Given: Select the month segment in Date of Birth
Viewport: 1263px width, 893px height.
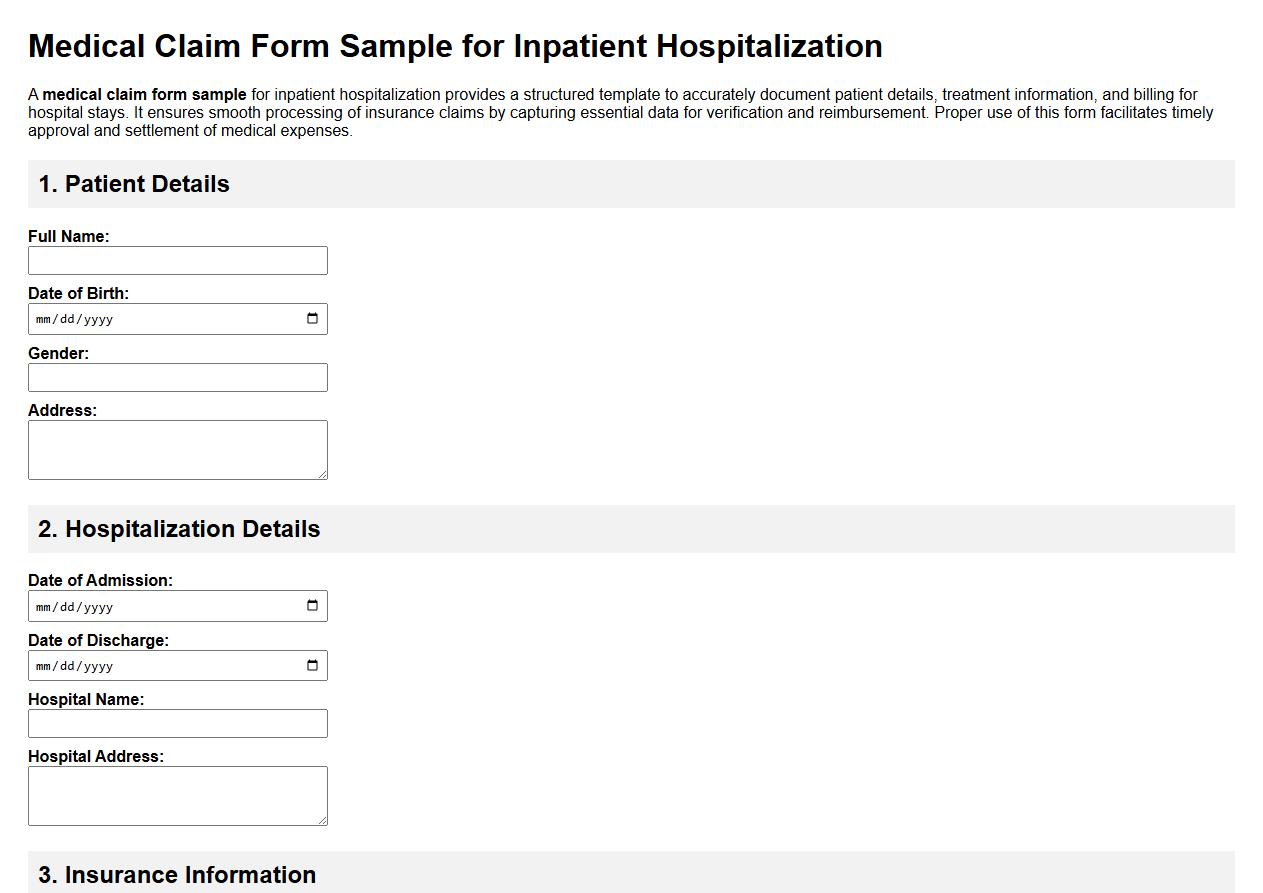Looking at the screenshot, I should pos(42,318).
